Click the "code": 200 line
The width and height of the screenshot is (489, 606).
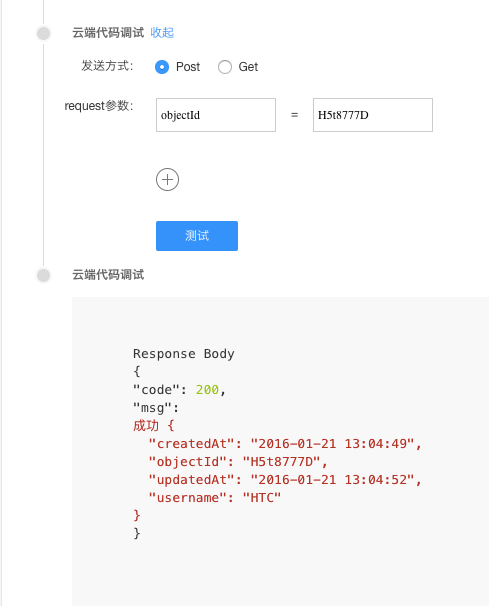point(179,390)
